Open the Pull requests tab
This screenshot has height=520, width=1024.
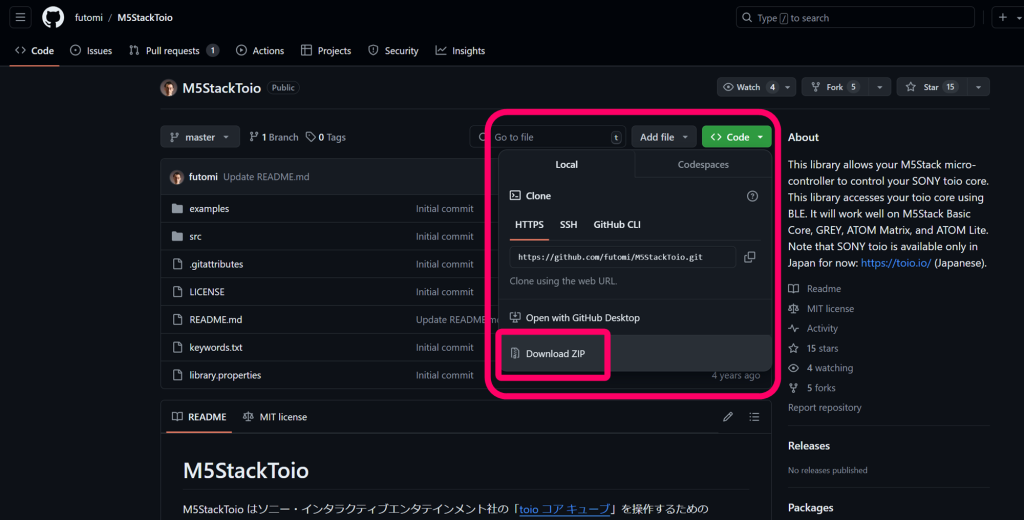click(173, 50)
